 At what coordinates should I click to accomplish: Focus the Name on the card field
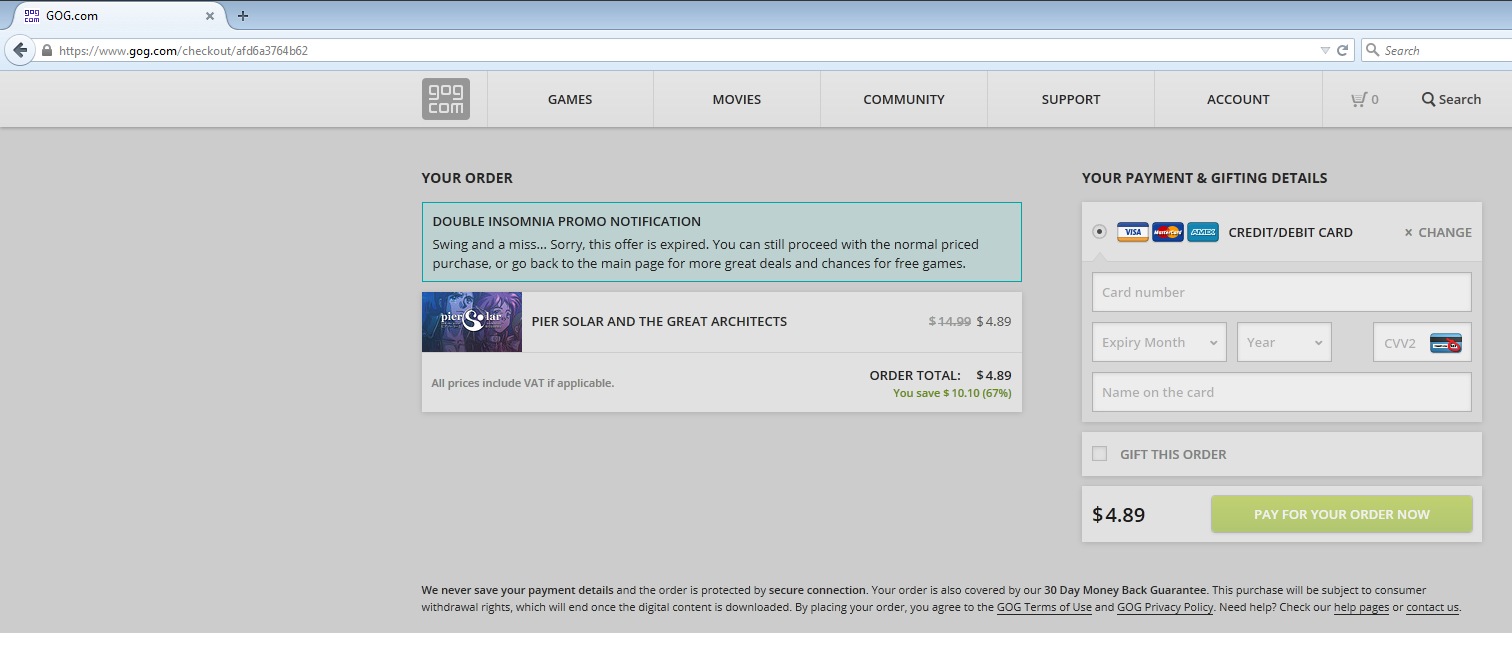1282,392
